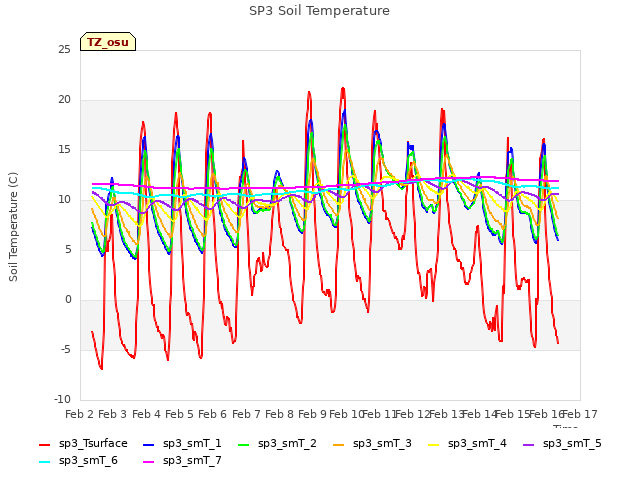Click the yellow sp3_smT_4 legend swatch

pyautogui.click(x=433, y=444)
